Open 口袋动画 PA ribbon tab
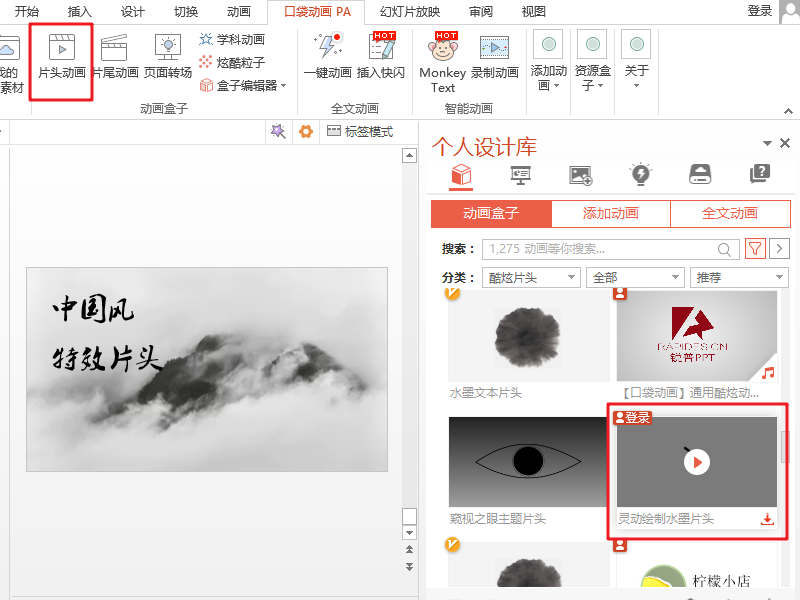Screen dimensions: 800x600 coord(317,12)
